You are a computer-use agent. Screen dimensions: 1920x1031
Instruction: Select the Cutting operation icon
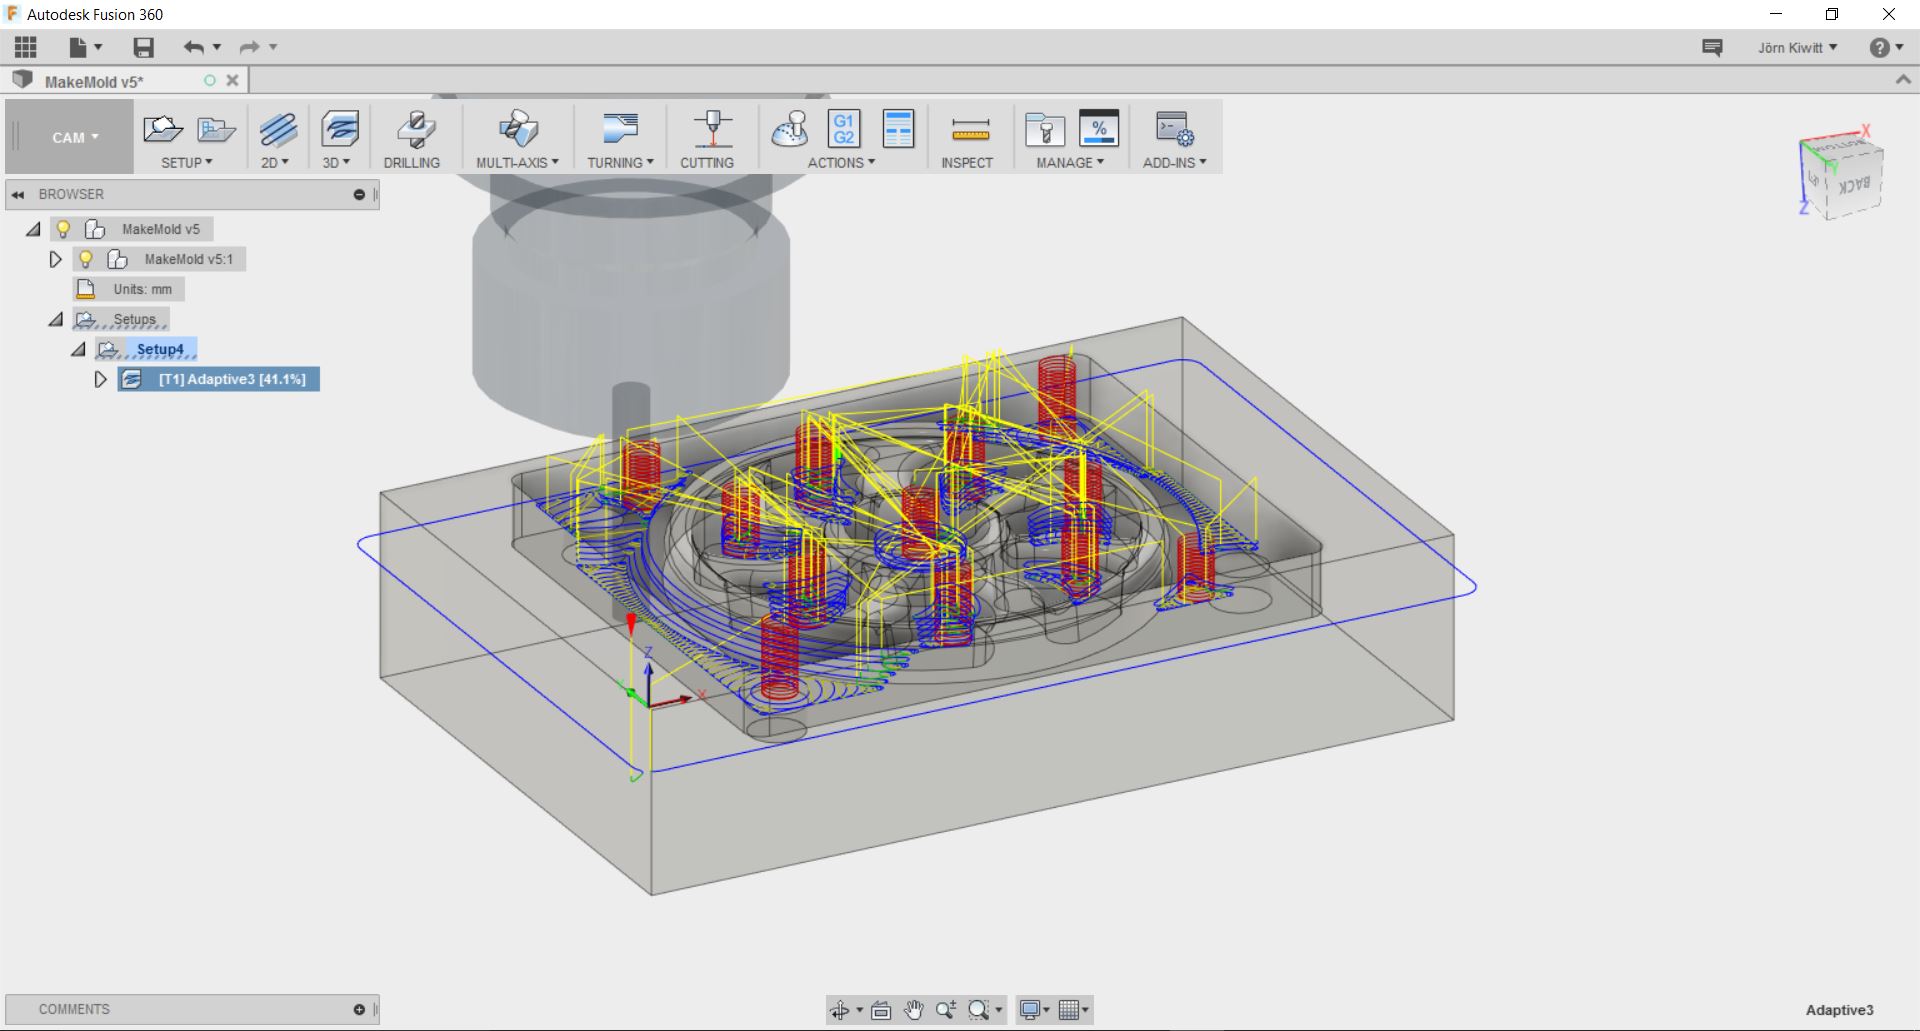[712, 129]
